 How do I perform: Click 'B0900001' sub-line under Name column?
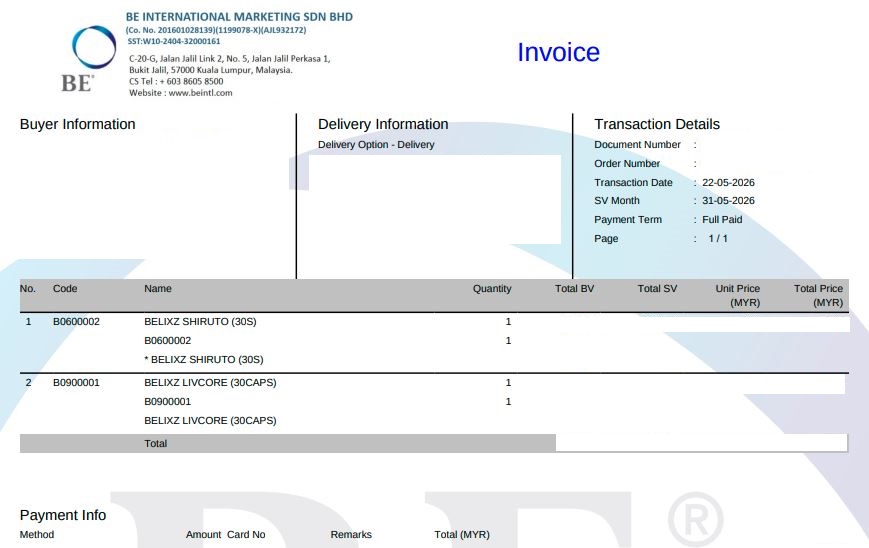coord(167,402)
